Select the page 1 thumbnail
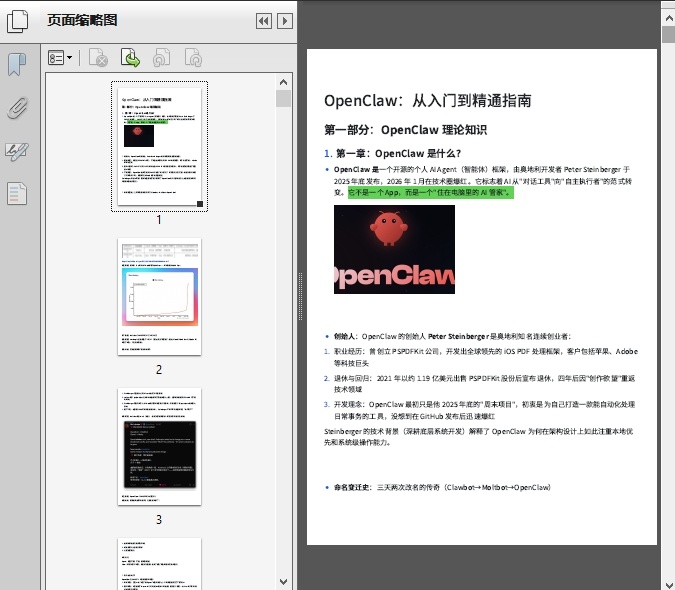Screen dimensions: 675x590 click(x=159, y=146)
